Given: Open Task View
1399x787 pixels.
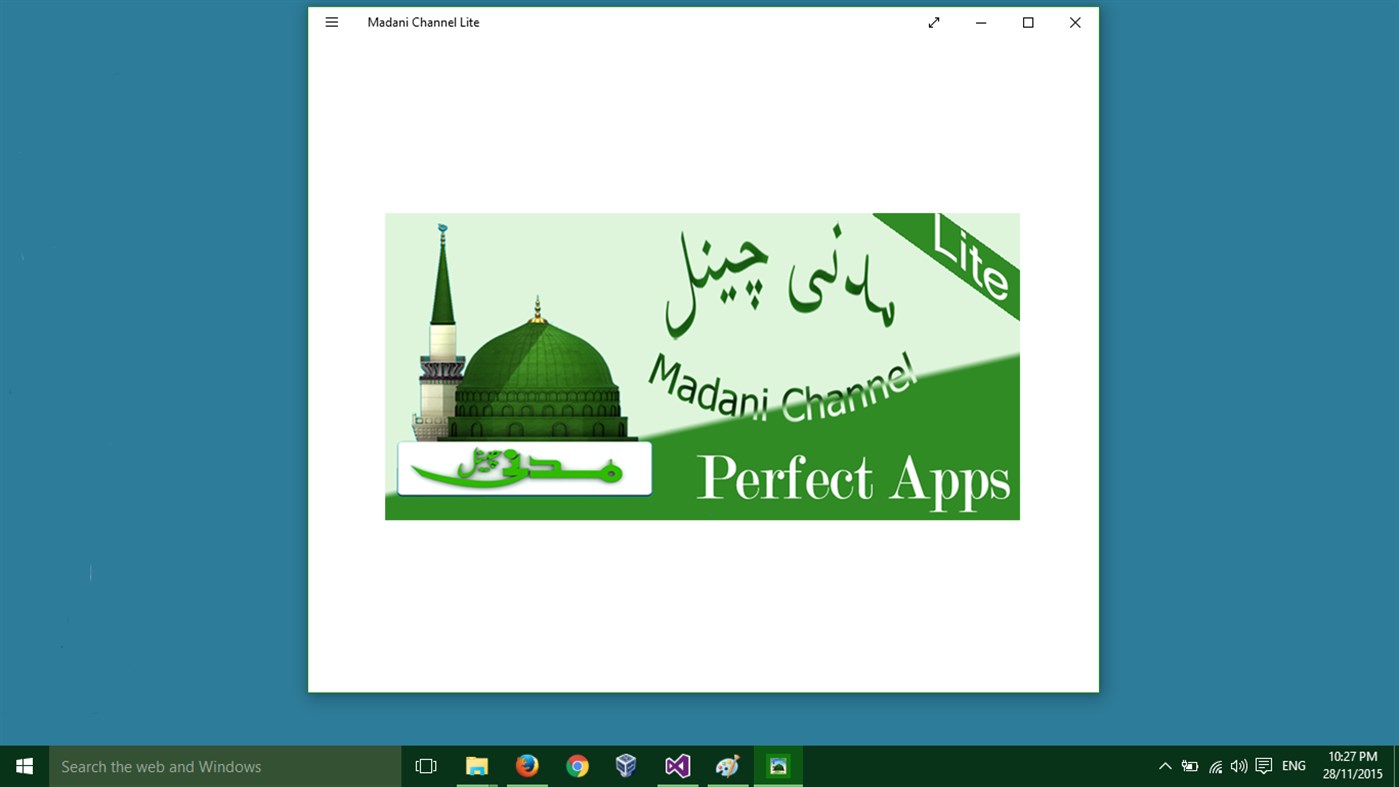Looking at the screenshot, I should (x=426, y=765).
